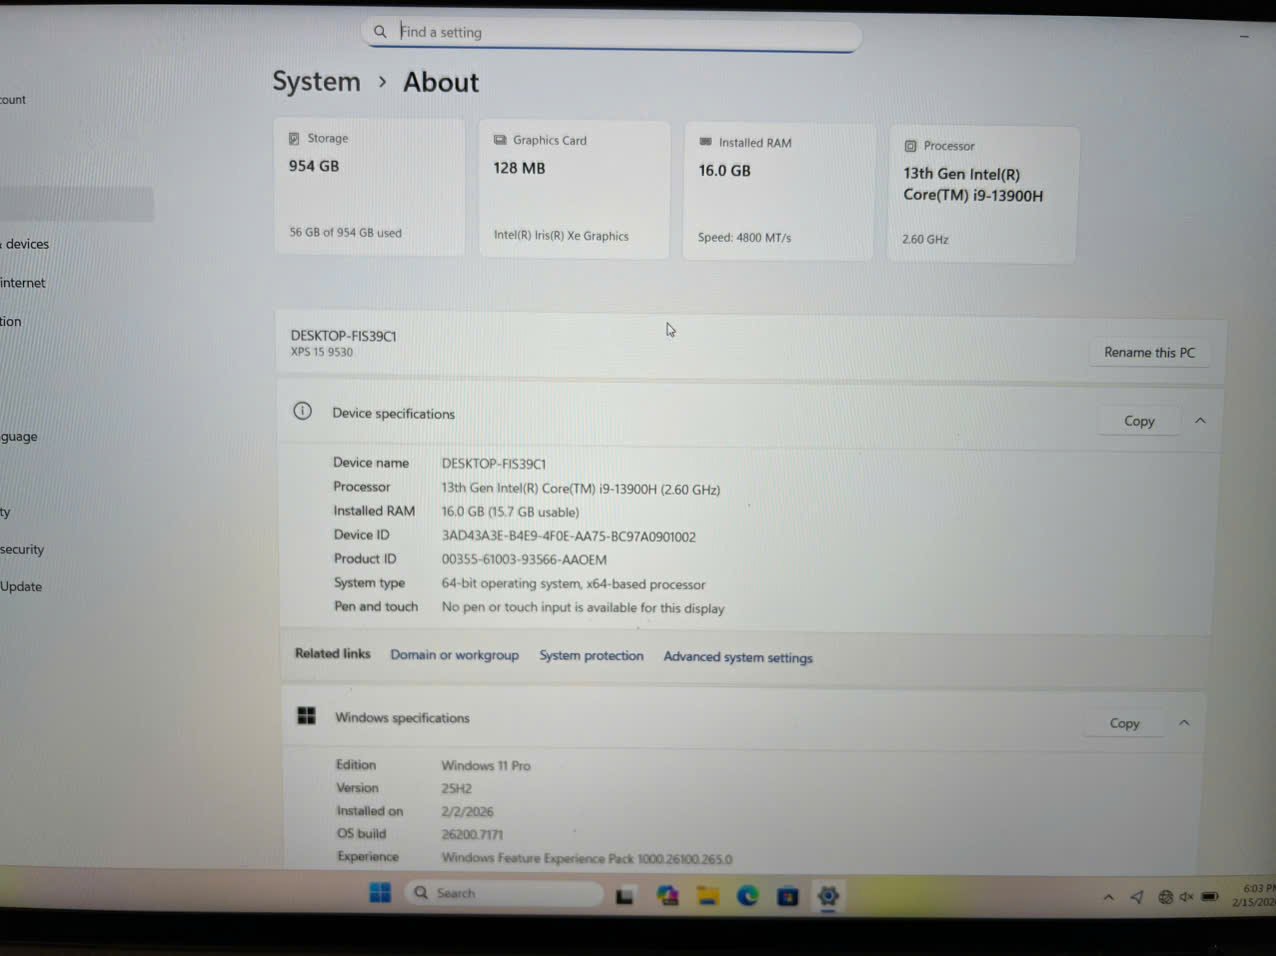This screenshot has height=956, width=1276.
Task: Click the Find a setting search box
Action: (x=612, y=32)
